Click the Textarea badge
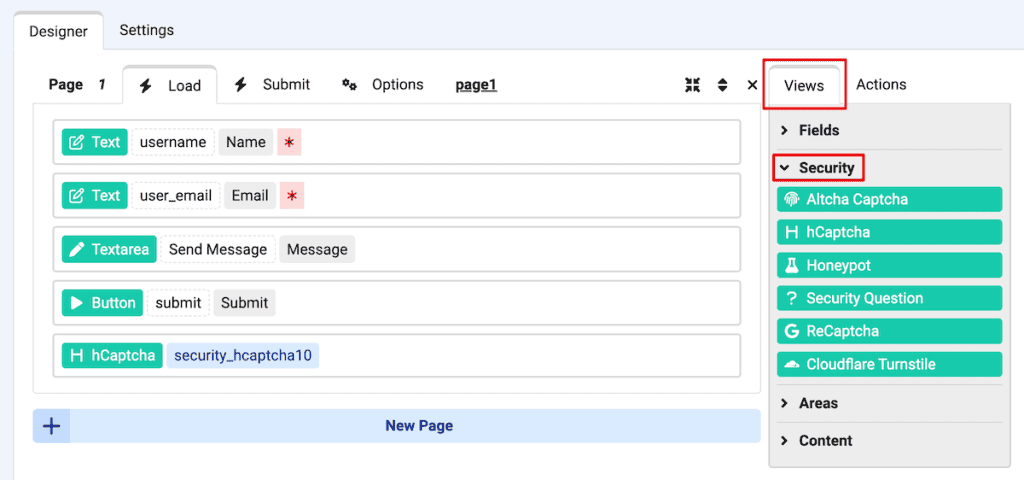The image size is (1024, 480). (x=109, y=249)
